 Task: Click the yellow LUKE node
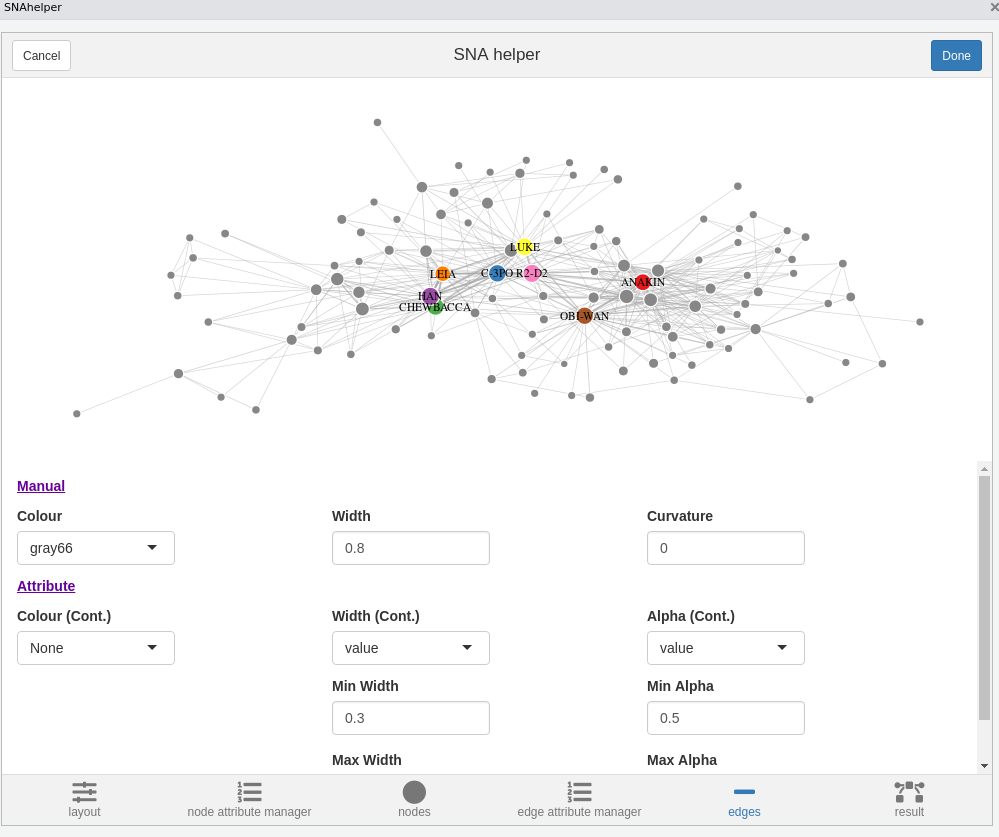coord(524,247)
